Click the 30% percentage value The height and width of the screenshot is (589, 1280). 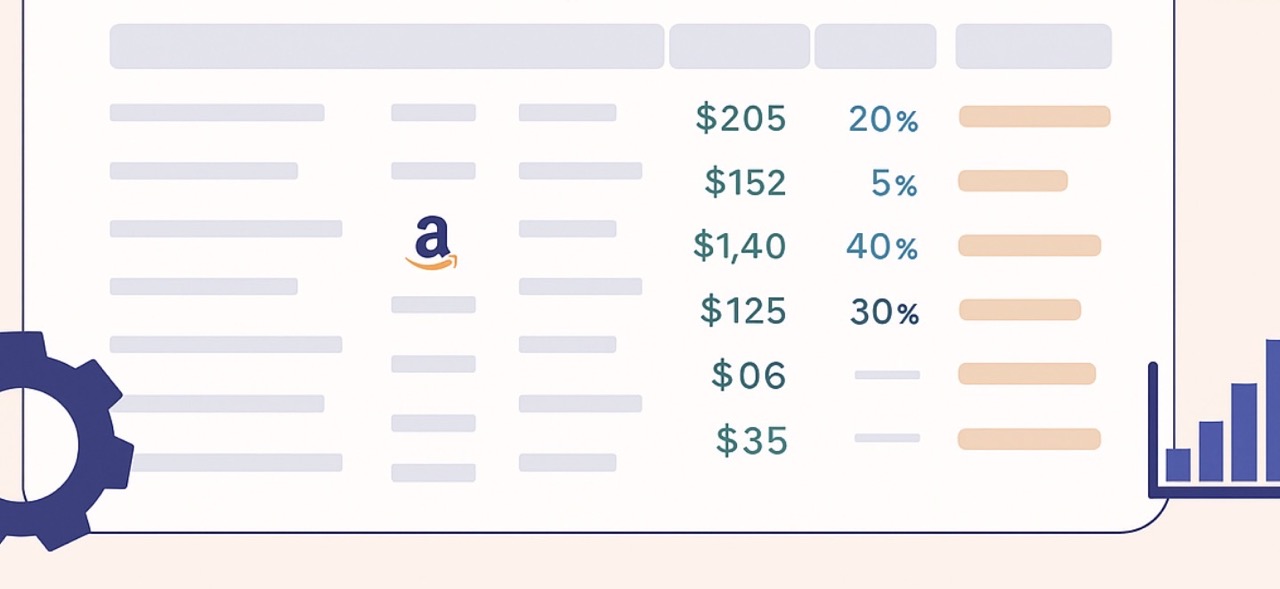[884, 313]
